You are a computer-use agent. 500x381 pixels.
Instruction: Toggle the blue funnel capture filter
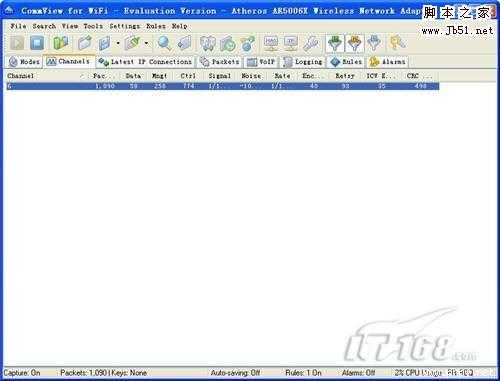pos(374,43)
